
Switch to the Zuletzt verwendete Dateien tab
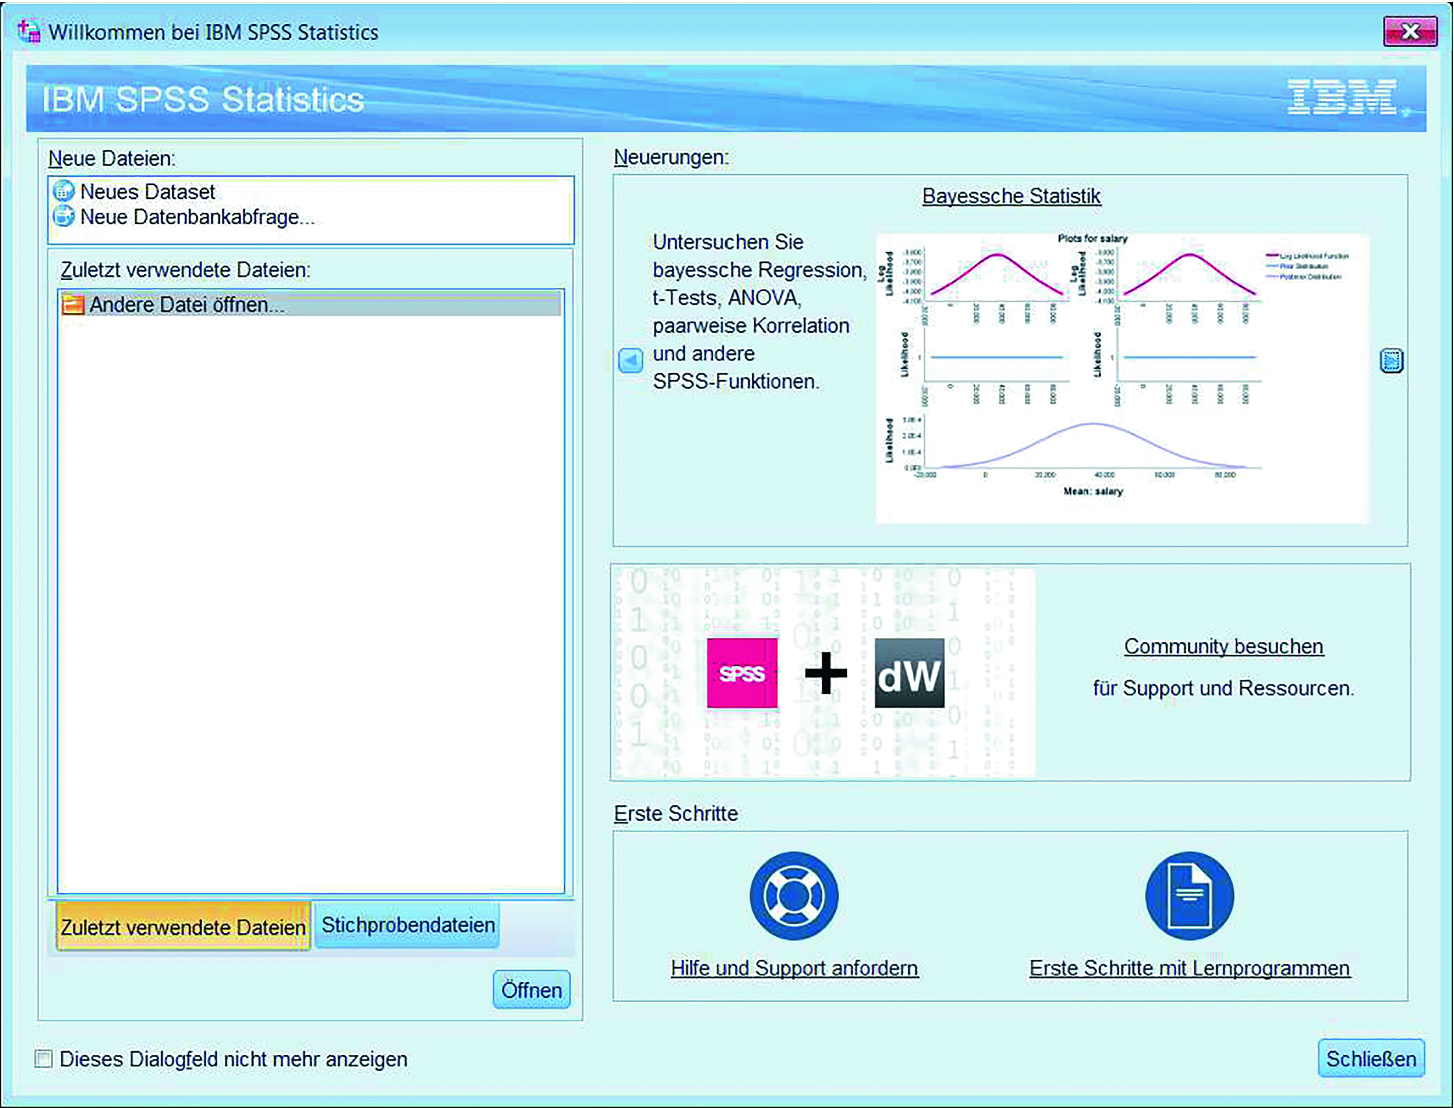tap(183, 926)
